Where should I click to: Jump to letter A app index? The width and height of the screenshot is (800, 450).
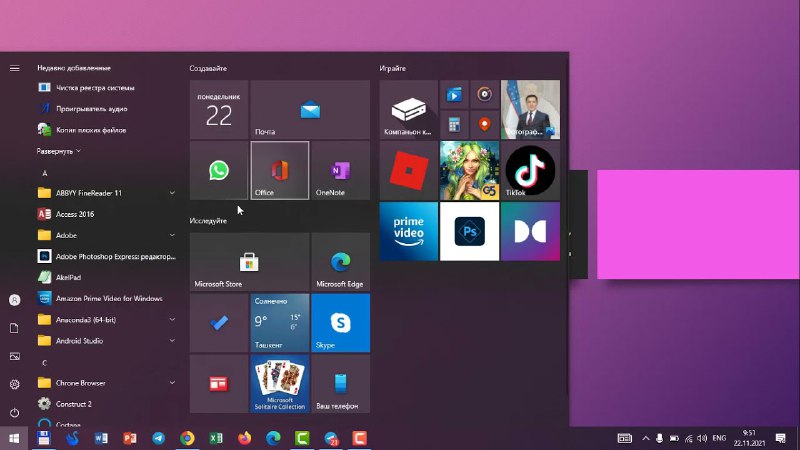click(45, 173)
